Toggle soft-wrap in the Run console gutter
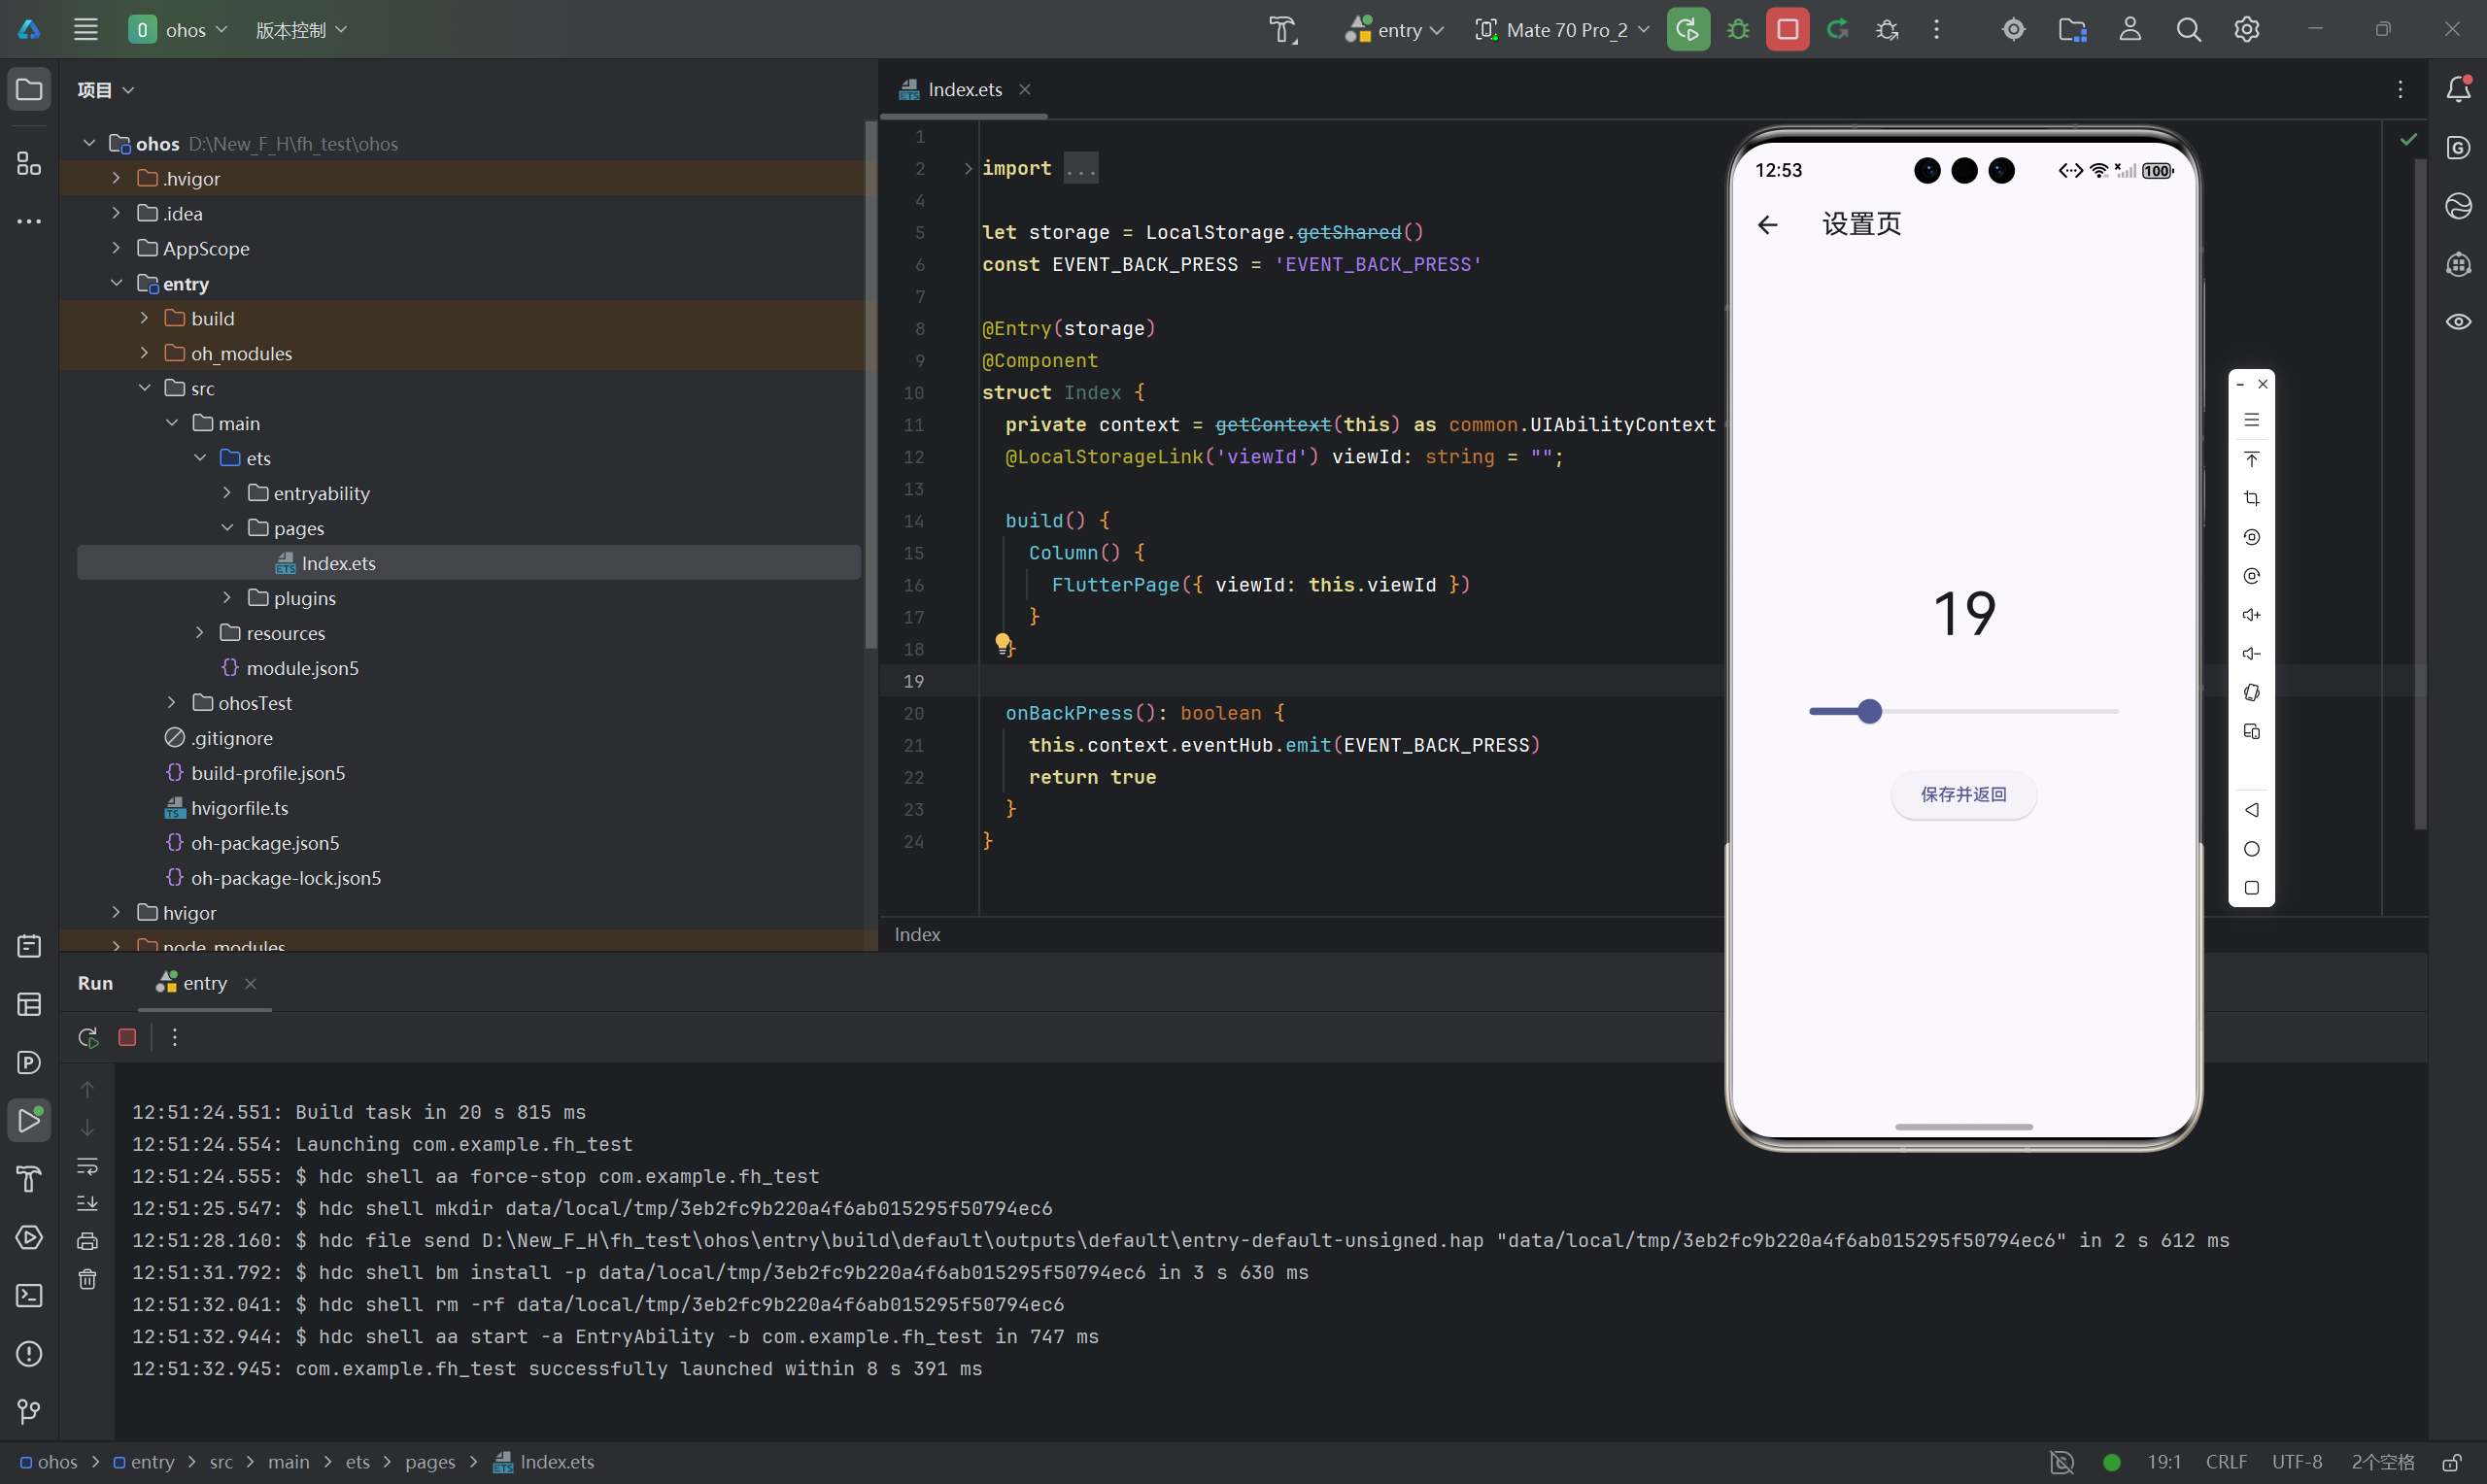The height and width of the screenshot is (1484, 2487). pyautogui.click(x=88, y=1166)
